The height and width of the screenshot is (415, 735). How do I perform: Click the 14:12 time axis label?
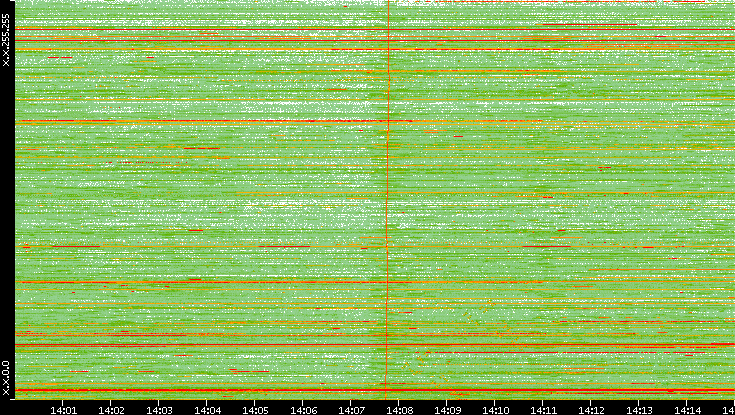pos(591,411)
